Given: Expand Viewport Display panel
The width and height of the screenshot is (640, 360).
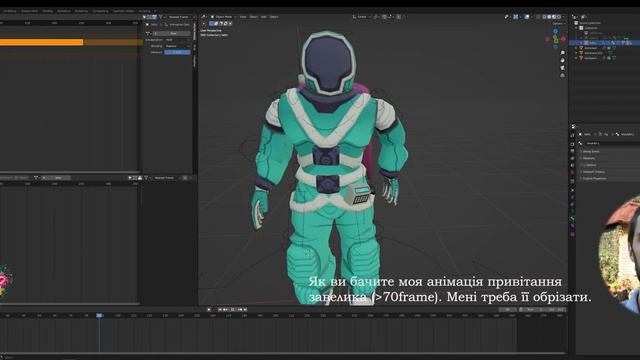Looking at the screenshot, I should [594, 172].
